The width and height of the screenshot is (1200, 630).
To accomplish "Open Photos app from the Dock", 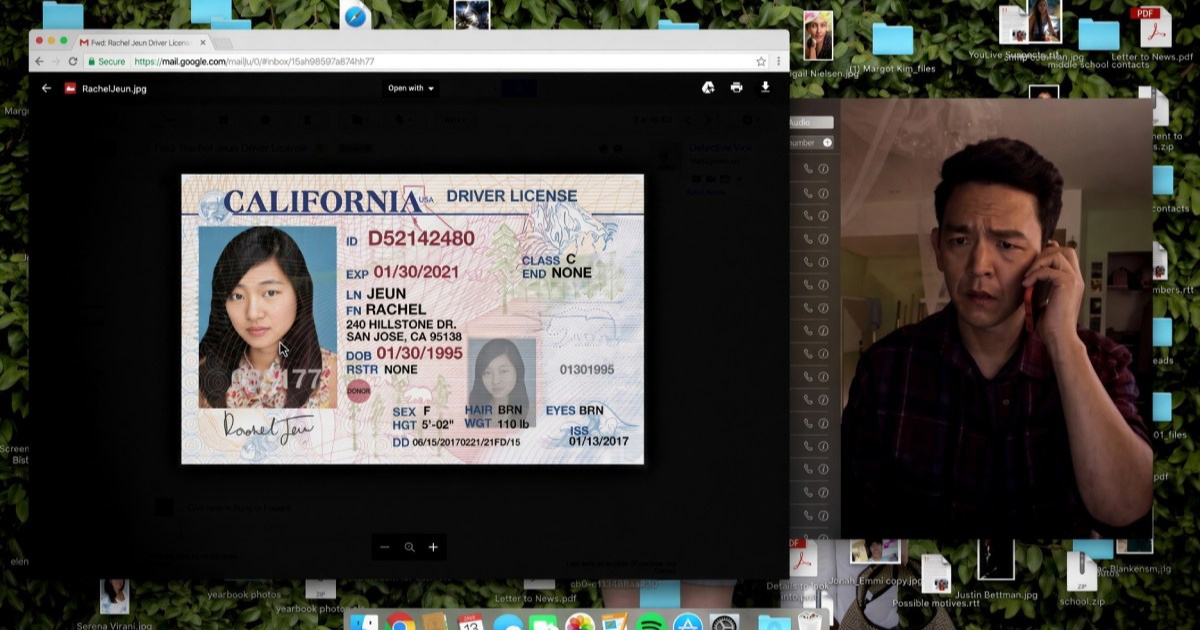I will pyautogui.click(x=579, y=623).
